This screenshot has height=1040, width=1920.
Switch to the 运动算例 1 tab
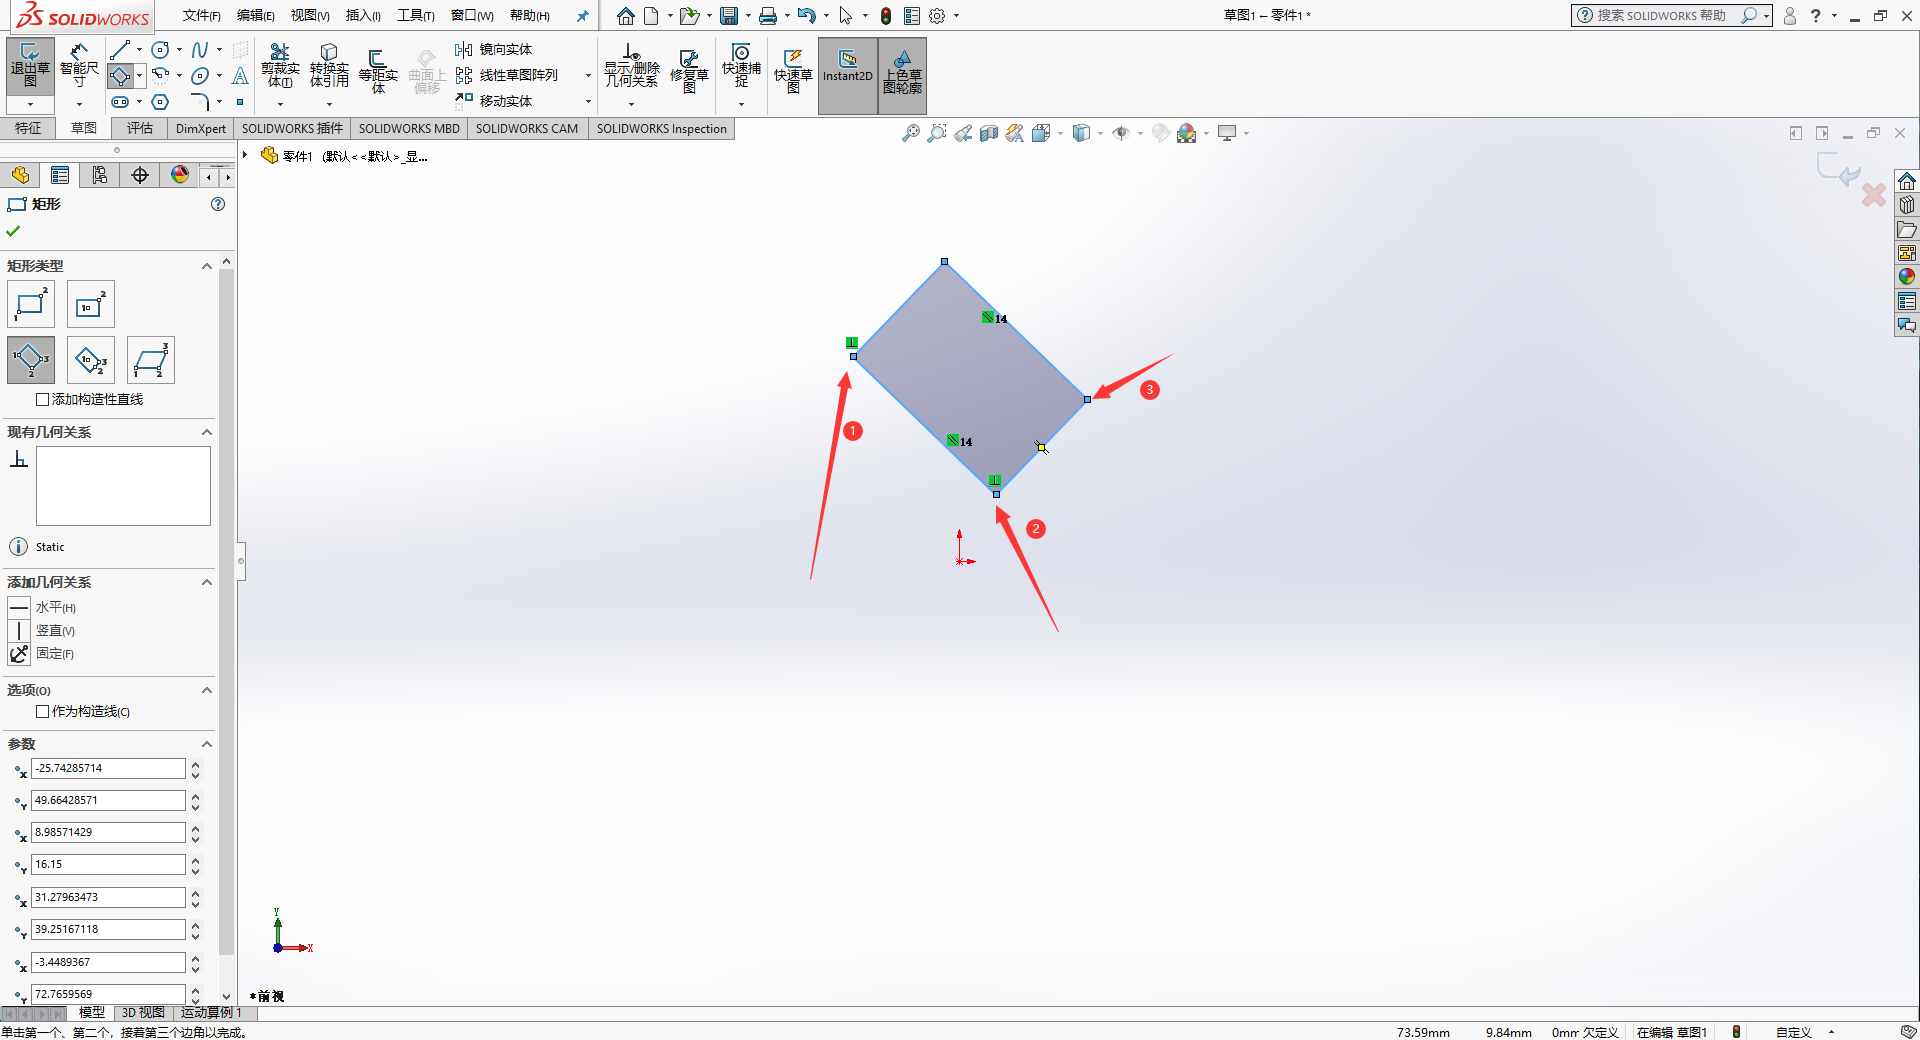pyautogui.click(x=211, y=1012)
